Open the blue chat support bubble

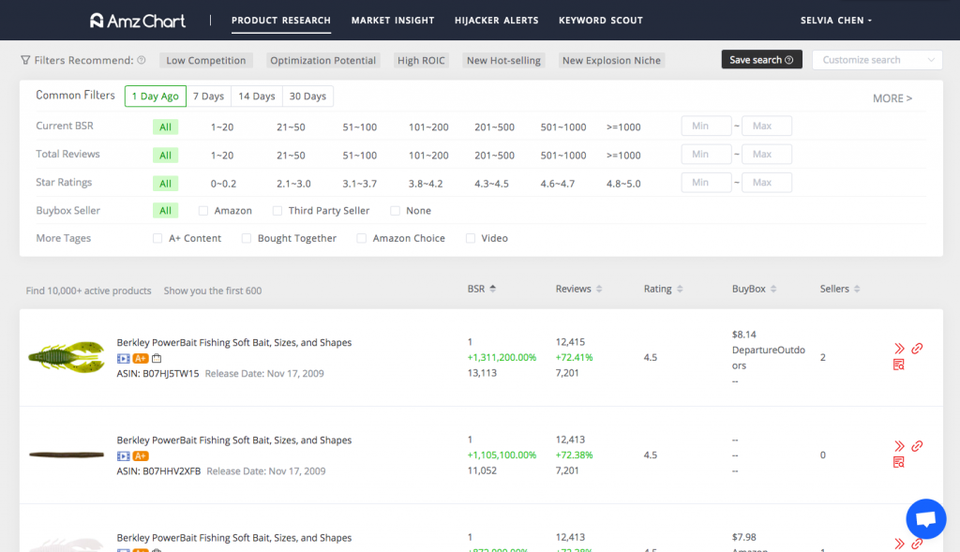926,519
